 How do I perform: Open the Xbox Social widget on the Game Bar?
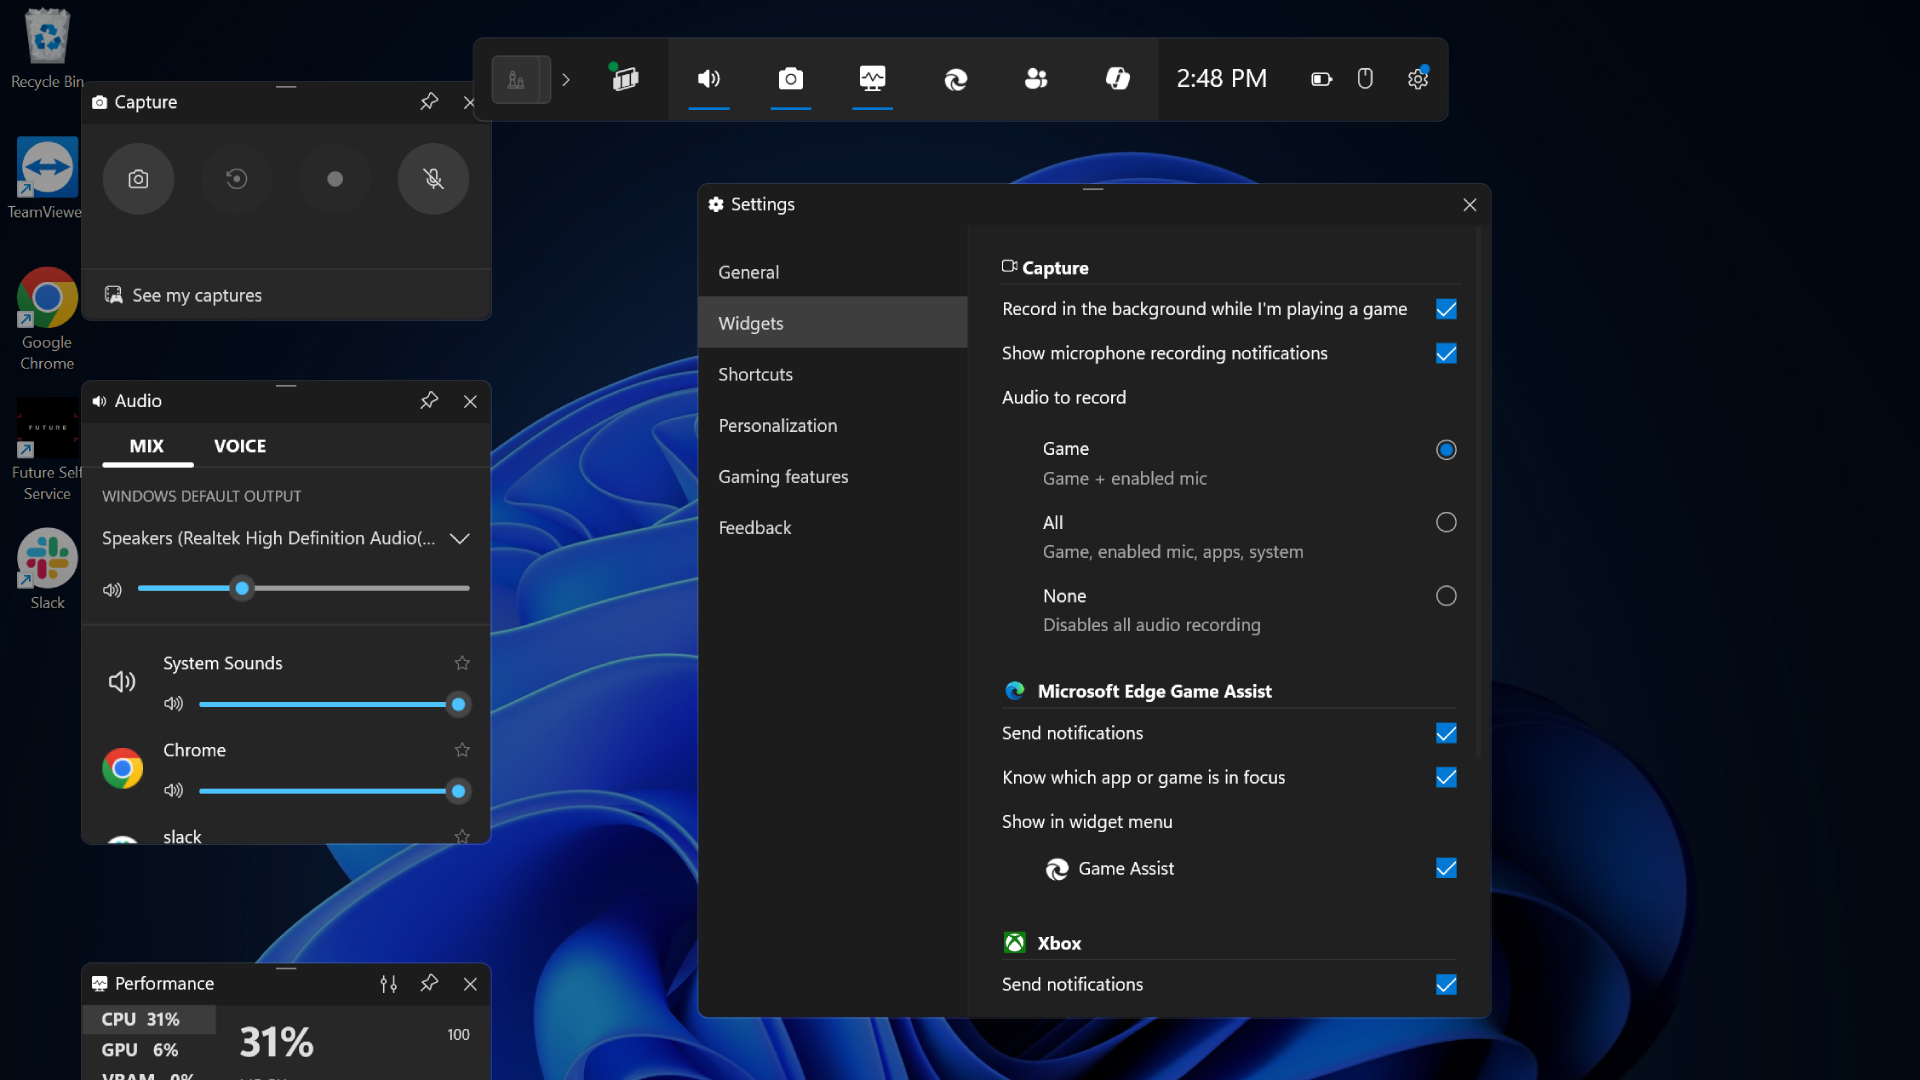click(x=1036, y=79)
